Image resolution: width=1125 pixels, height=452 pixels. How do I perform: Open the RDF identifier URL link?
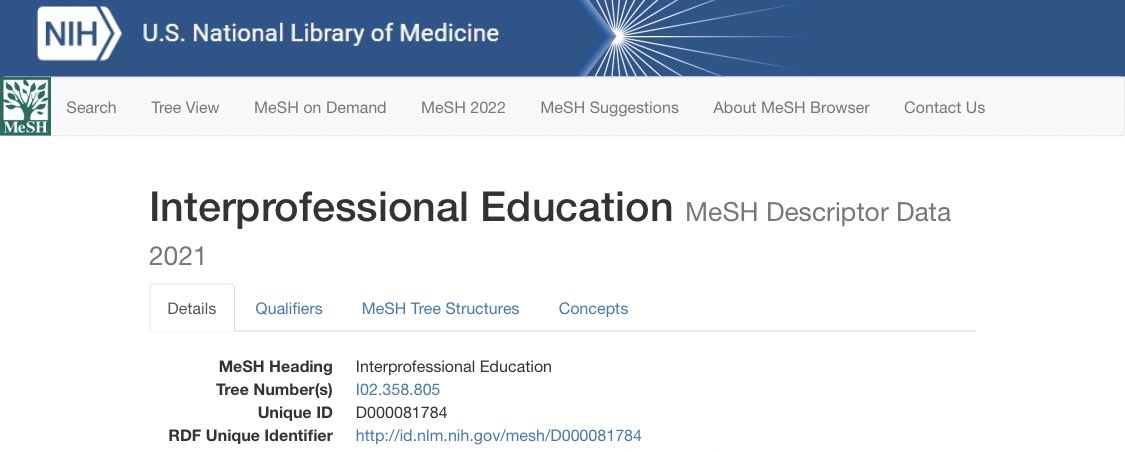pos(499,435)
